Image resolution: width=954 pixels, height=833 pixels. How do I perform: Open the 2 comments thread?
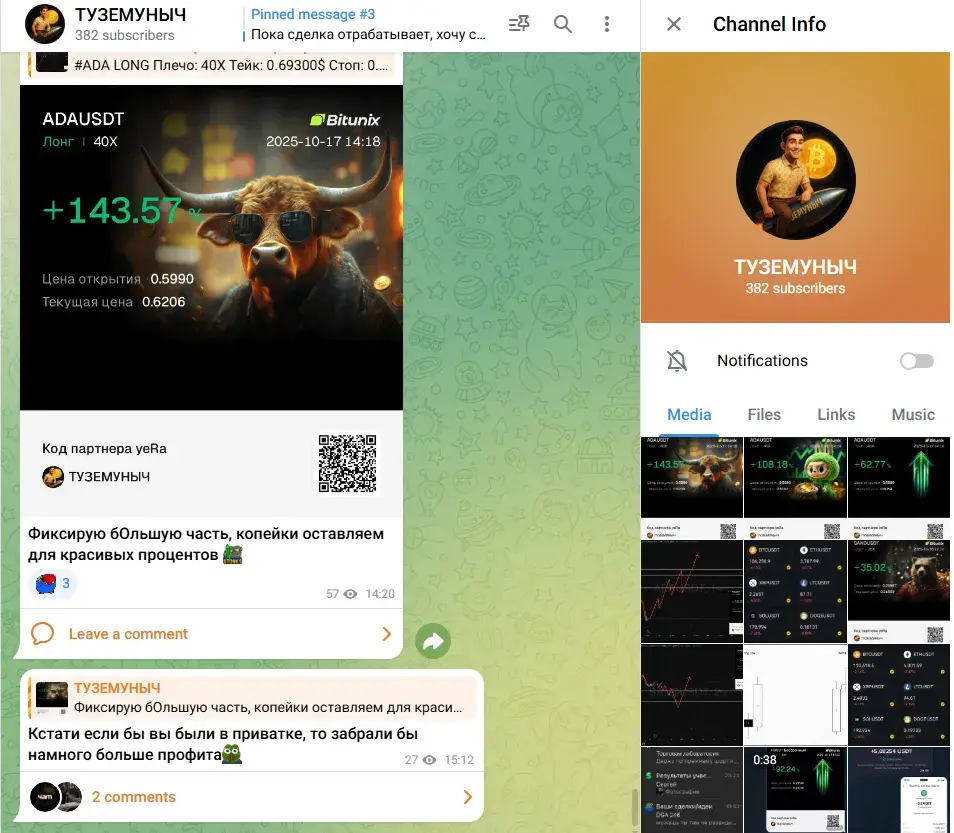(x=133, y=797)
